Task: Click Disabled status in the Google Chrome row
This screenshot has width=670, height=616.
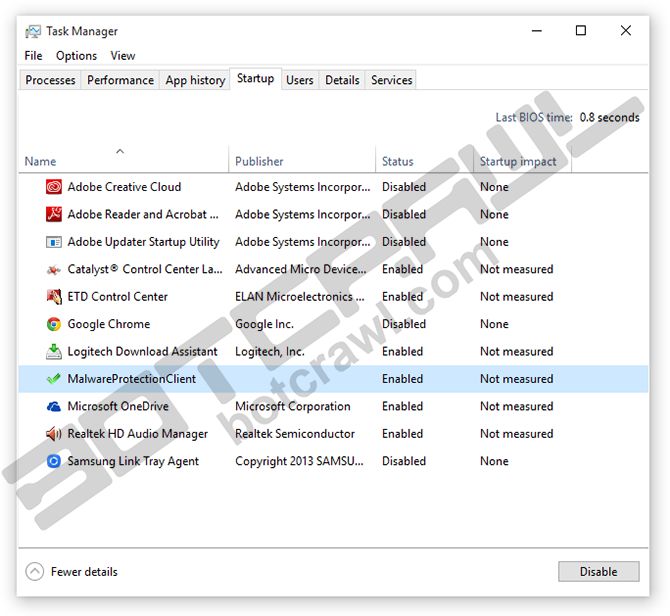Action: (404, 324)
